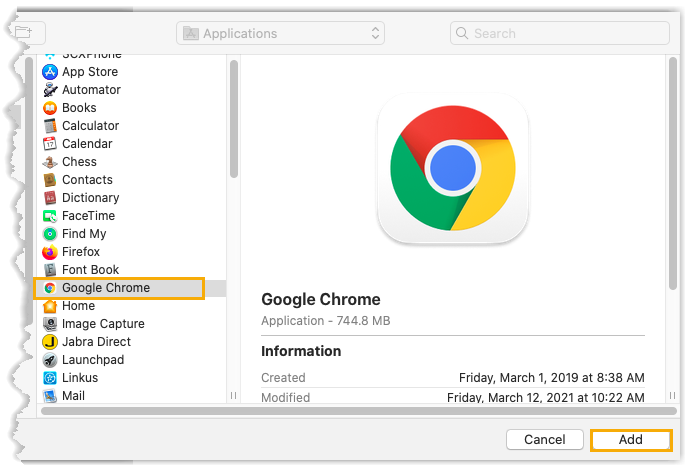This screenshot has height=472, width=686.
Task: Select the Firefox name in list
Action: [x=81, y=252]
